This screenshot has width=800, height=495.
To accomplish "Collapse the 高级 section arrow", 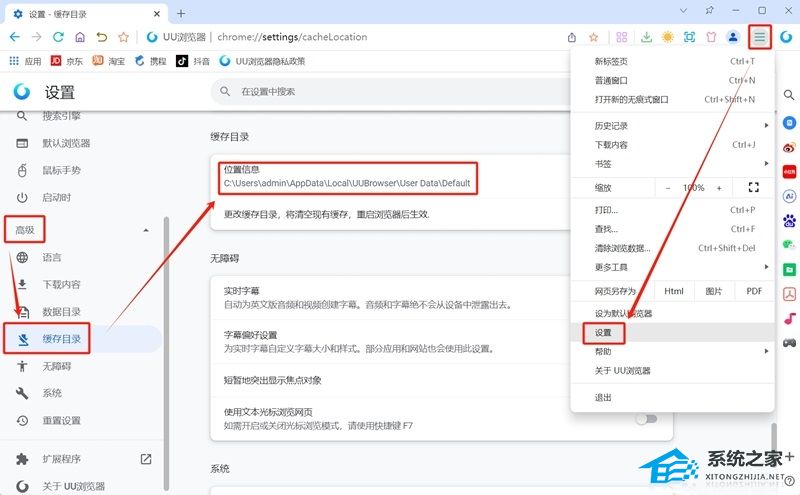I will (x=146, y=230).
